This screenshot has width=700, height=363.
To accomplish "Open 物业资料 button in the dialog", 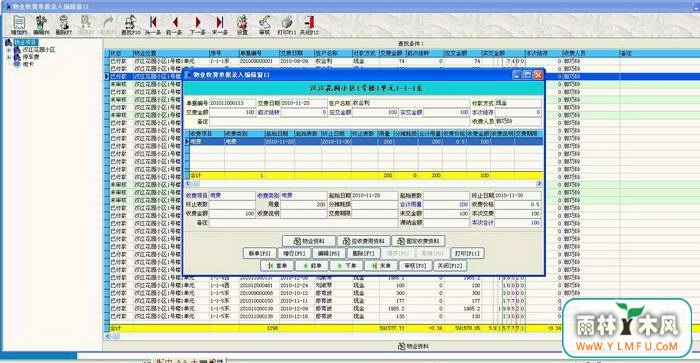I will pyautogui.click(x=309, y=241).
